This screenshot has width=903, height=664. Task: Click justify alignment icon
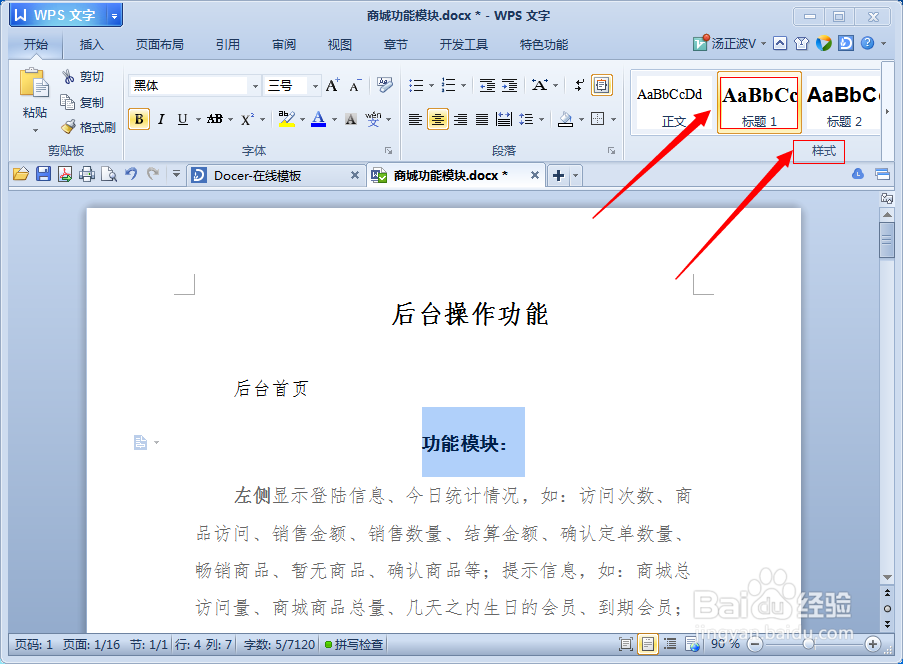click(x=482, y=120)
